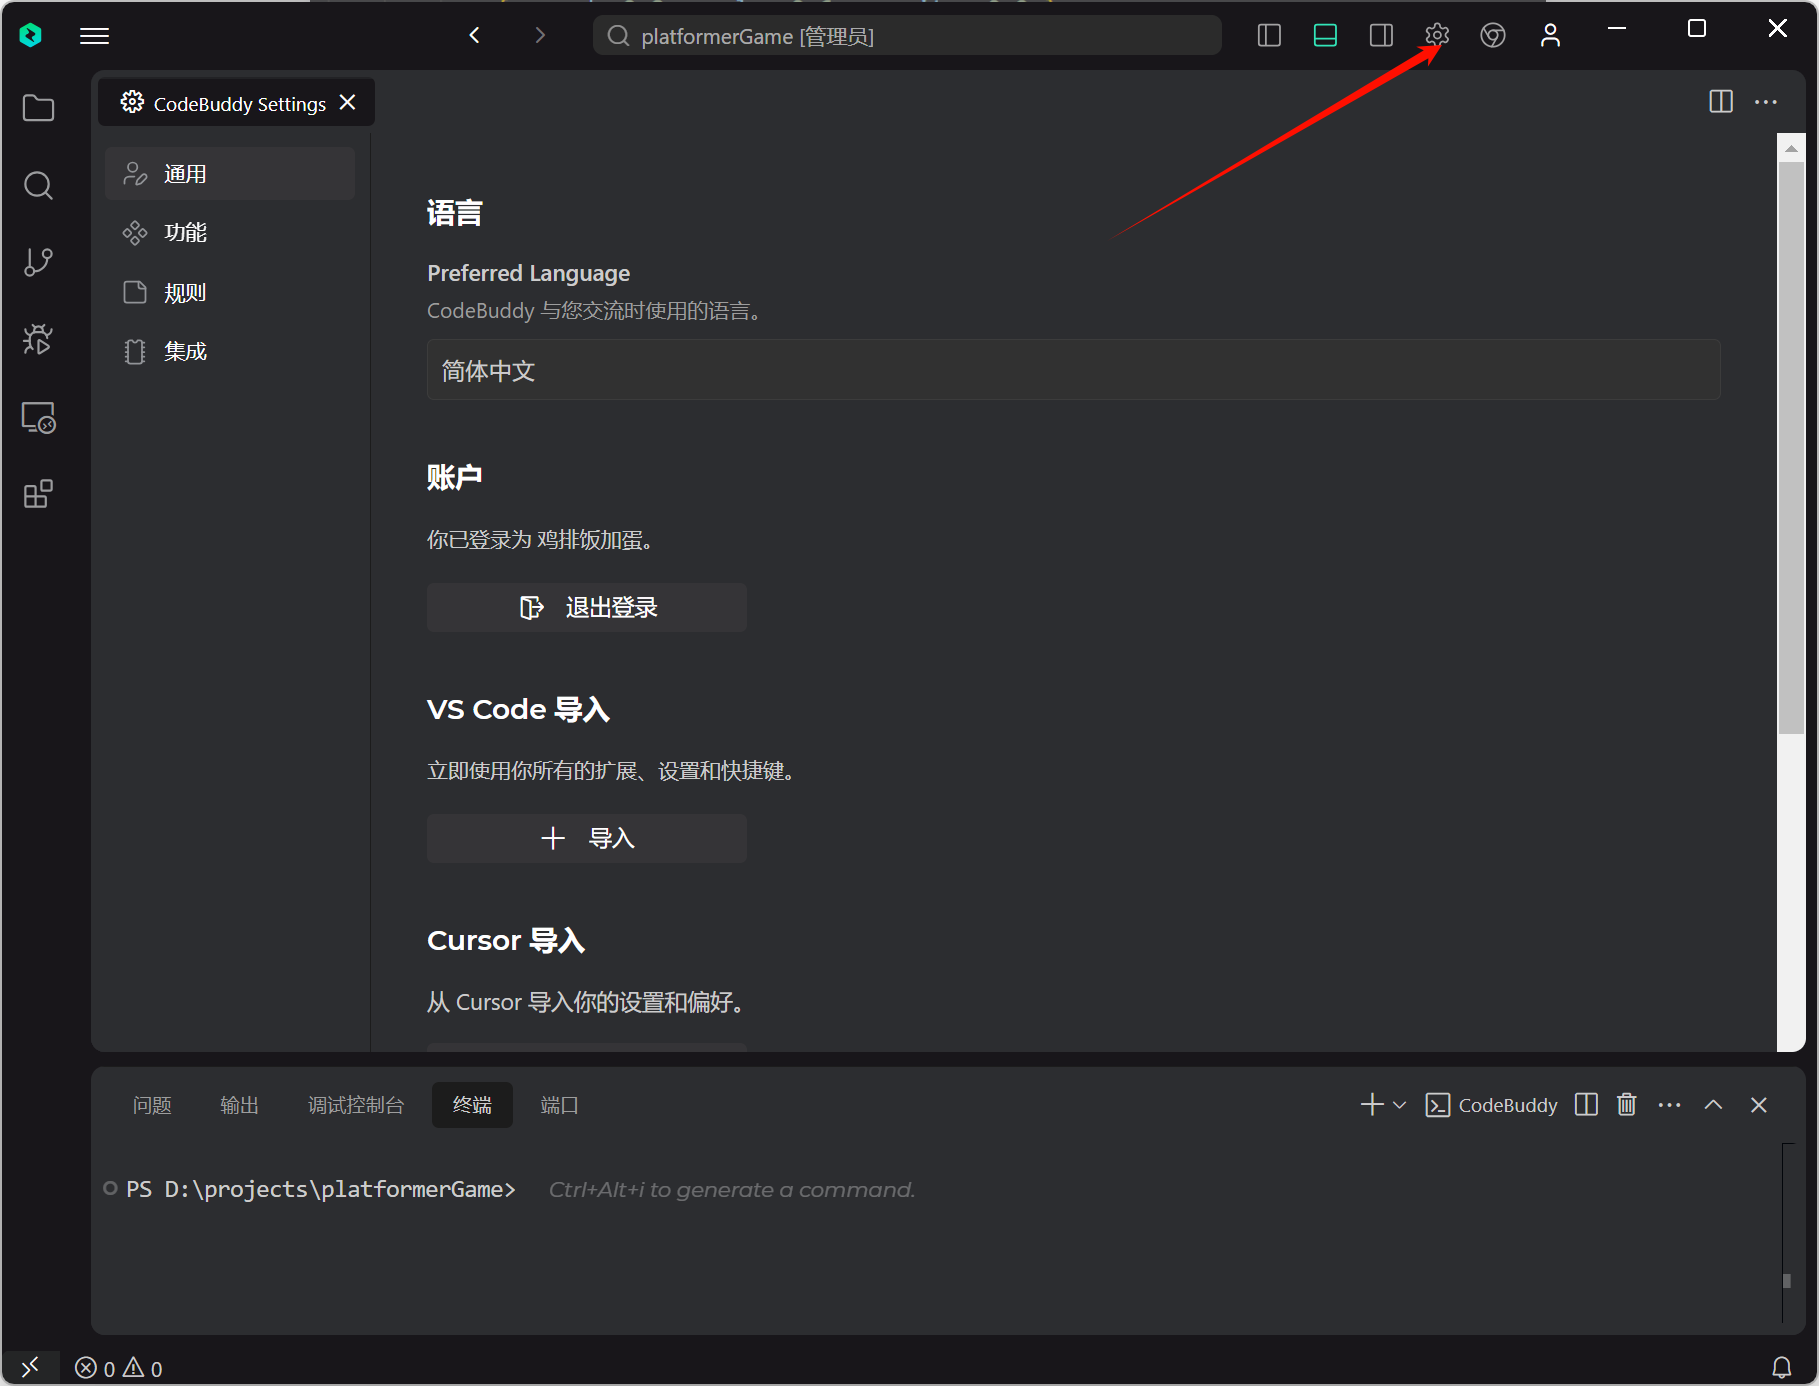This screenshot has height=1386, width=1819.
Task: Select 规则 settings category
Action: [x=230, y=293]
